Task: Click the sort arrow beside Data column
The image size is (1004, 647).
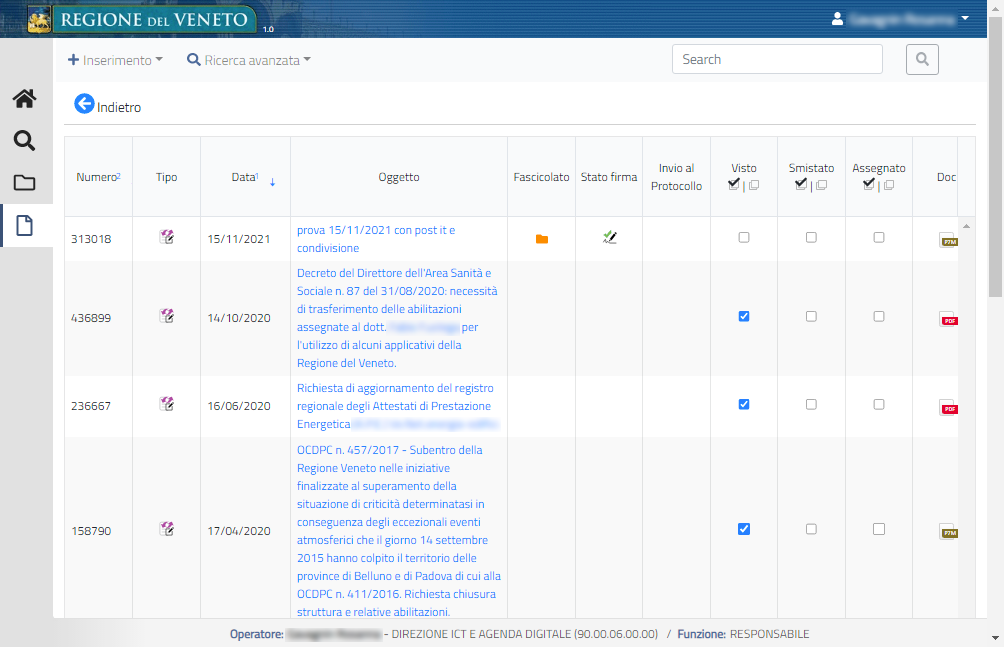Action: pos(272,182)
